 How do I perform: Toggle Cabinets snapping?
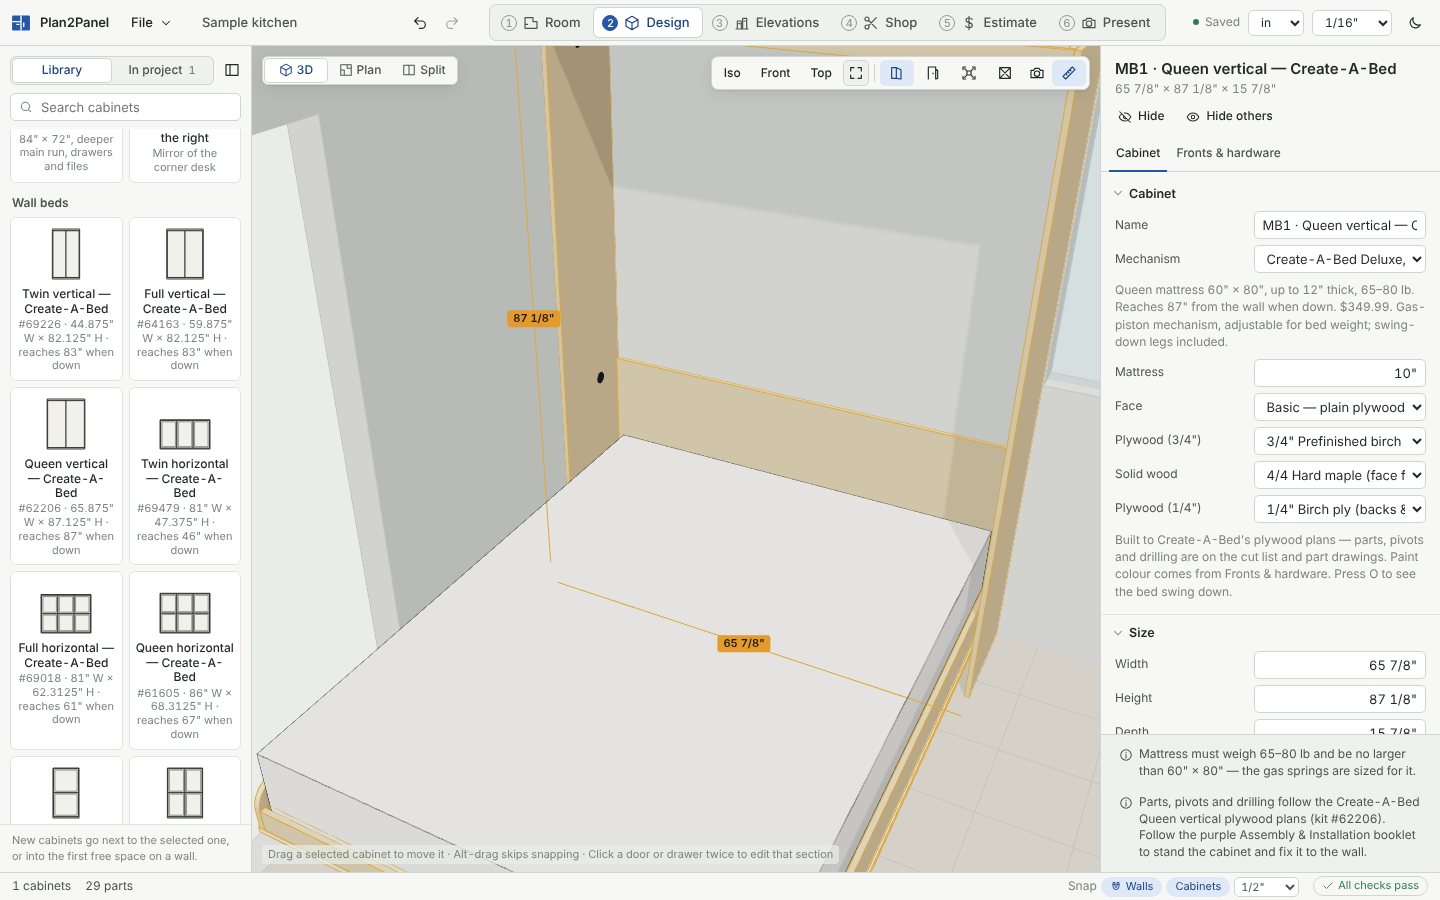1198,886
